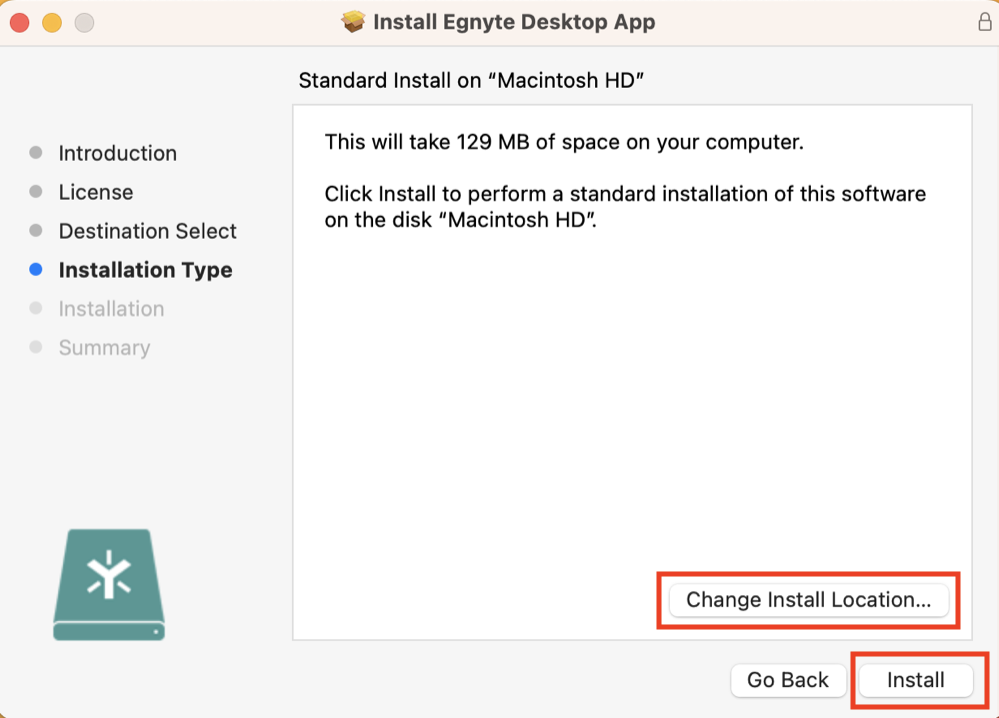
Task: Open Change Install Location options
Action: coord(809,600)
